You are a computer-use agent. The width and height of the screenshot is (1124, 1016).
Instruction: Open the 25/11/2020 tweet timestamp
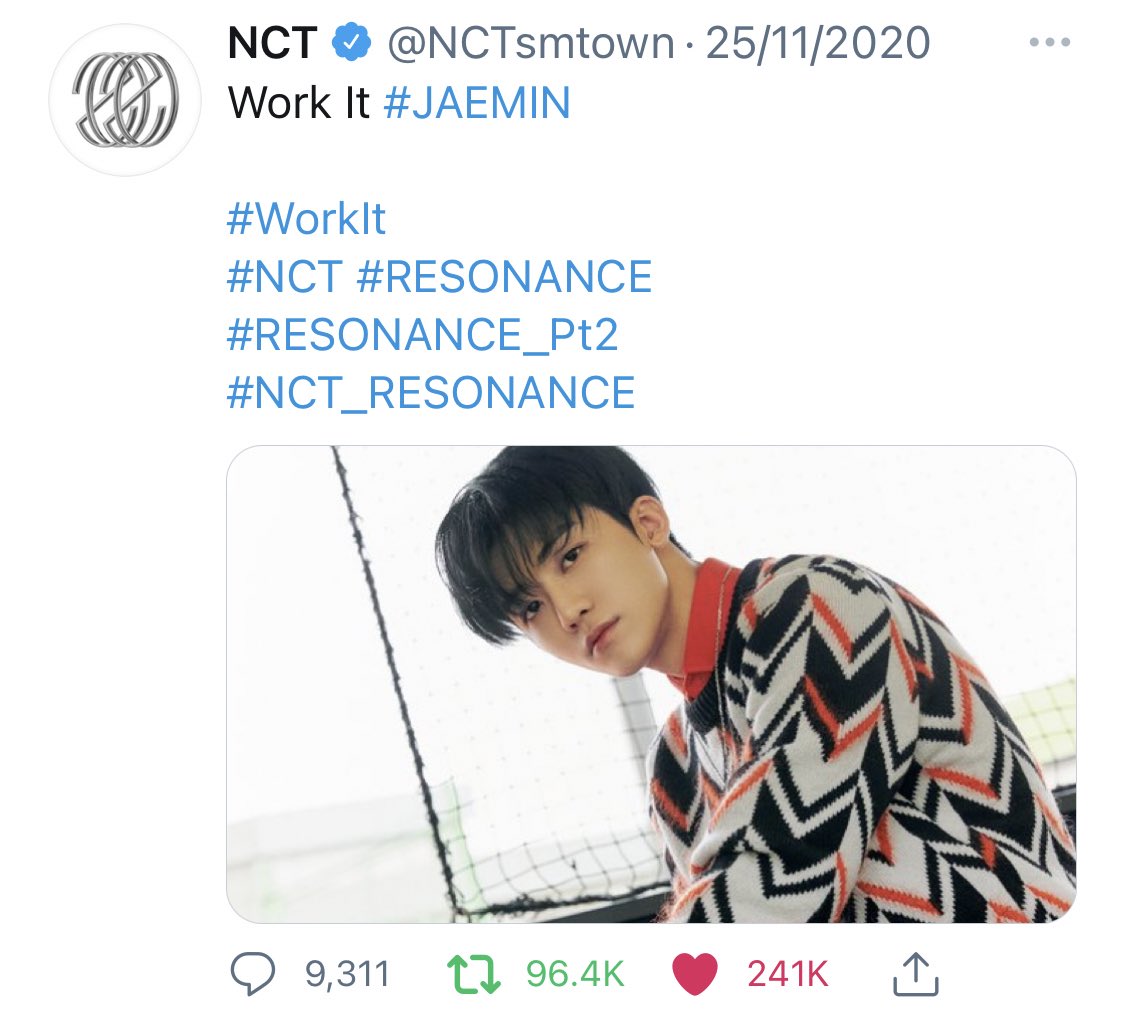click(818, 43)
